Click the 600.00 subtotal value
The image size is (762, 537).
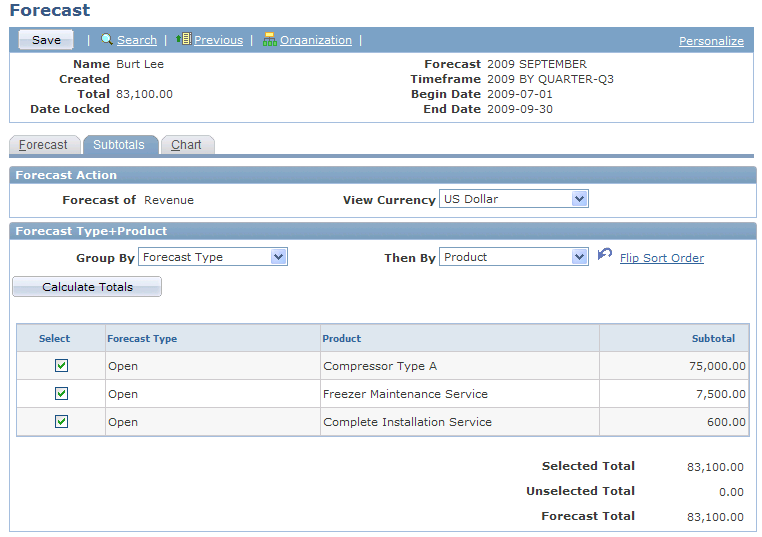[x=726, y=422]
